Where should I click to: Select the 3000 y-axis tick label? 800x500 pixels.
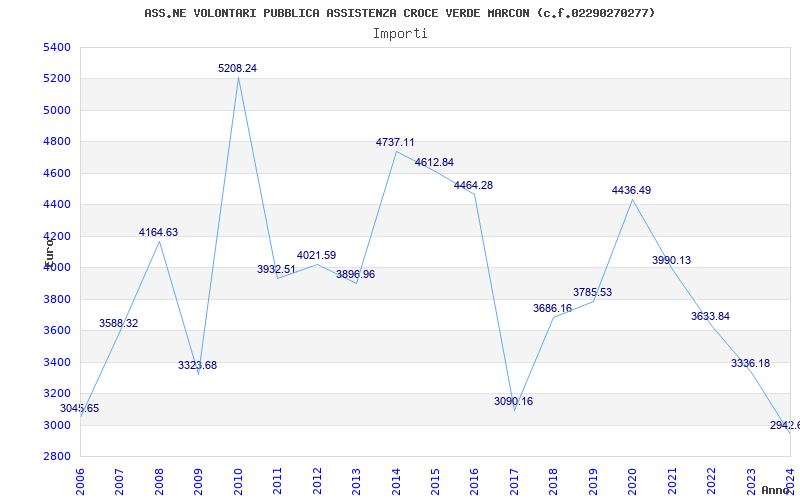58,425
